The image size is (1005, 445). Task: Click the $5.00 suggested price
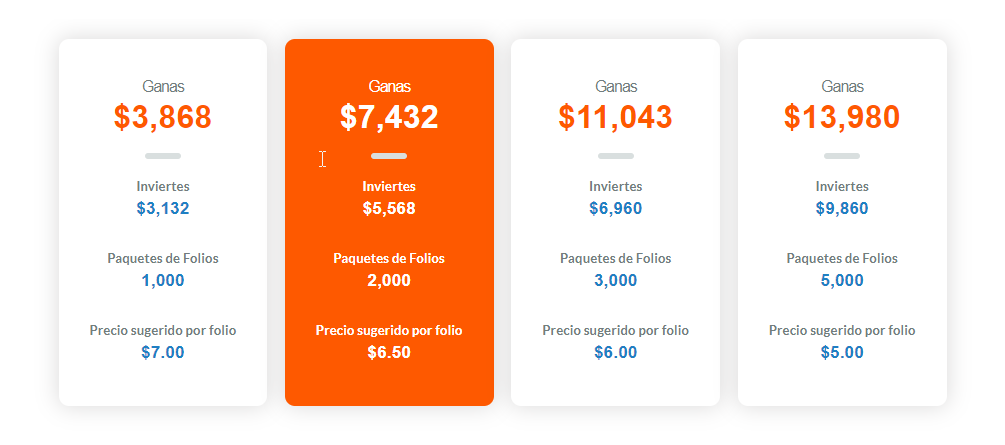coord(842,352)
